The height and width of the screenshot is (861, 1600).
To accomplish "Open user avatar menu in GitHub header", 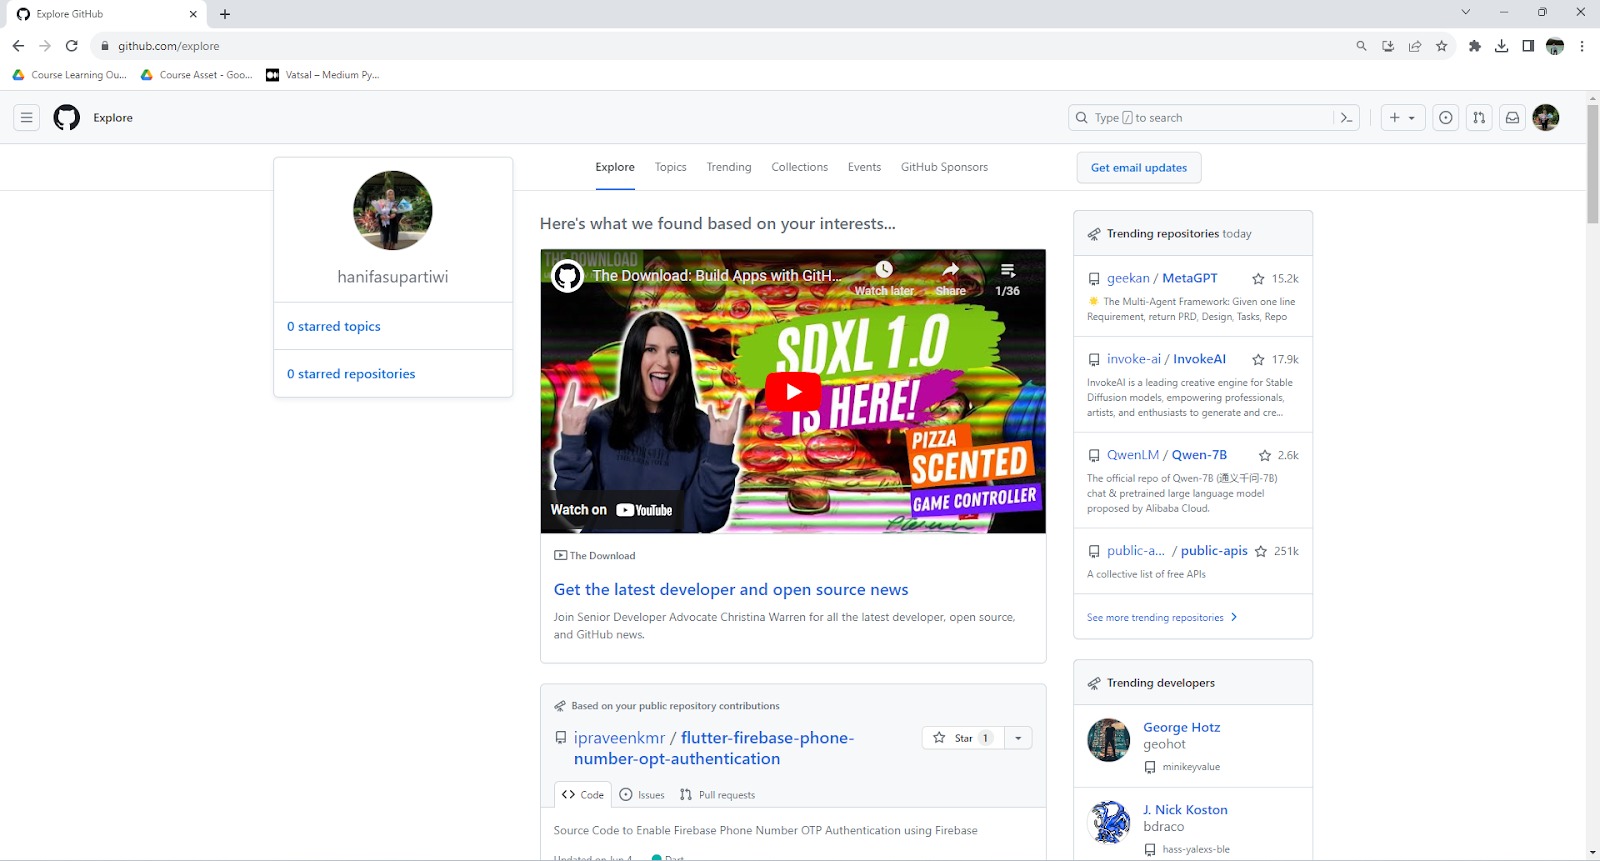I will (x=1546, y=118).
